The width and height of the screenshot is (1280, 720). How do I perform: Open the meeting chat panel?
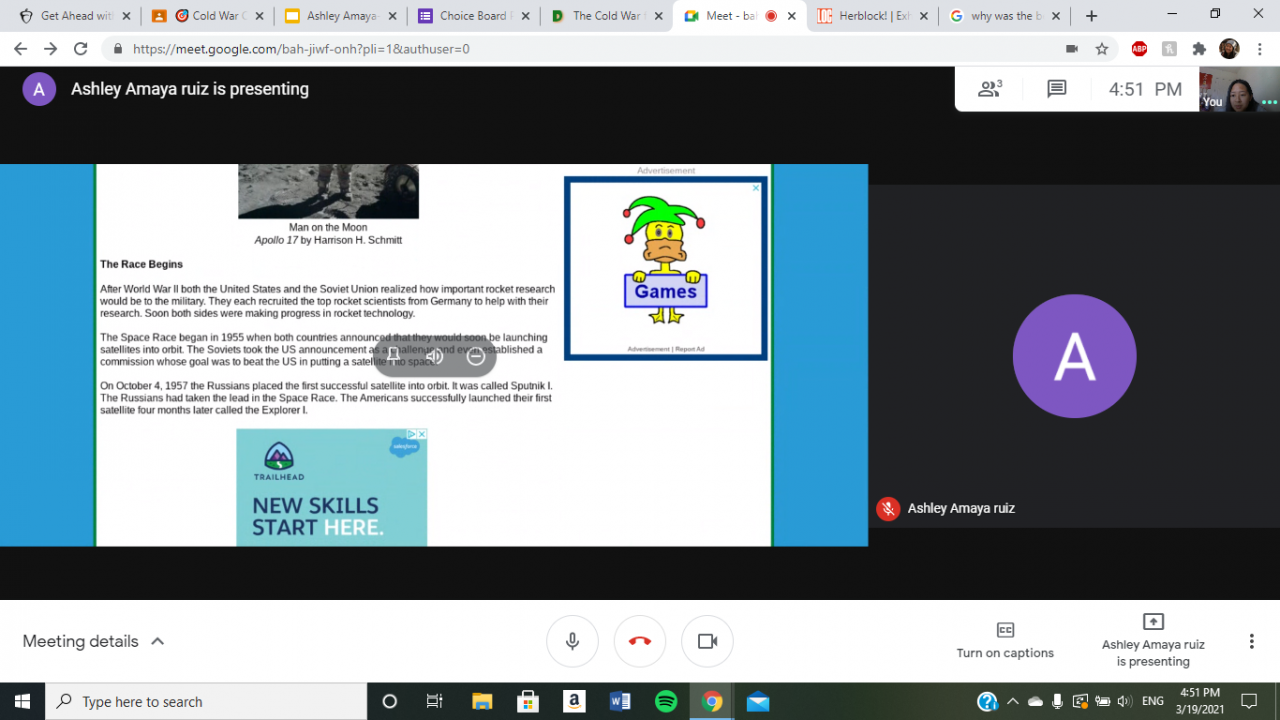[x=1056, y=89]
